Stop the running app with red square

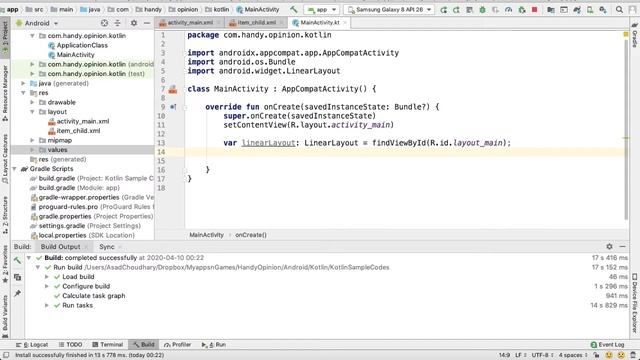(534, 9)
